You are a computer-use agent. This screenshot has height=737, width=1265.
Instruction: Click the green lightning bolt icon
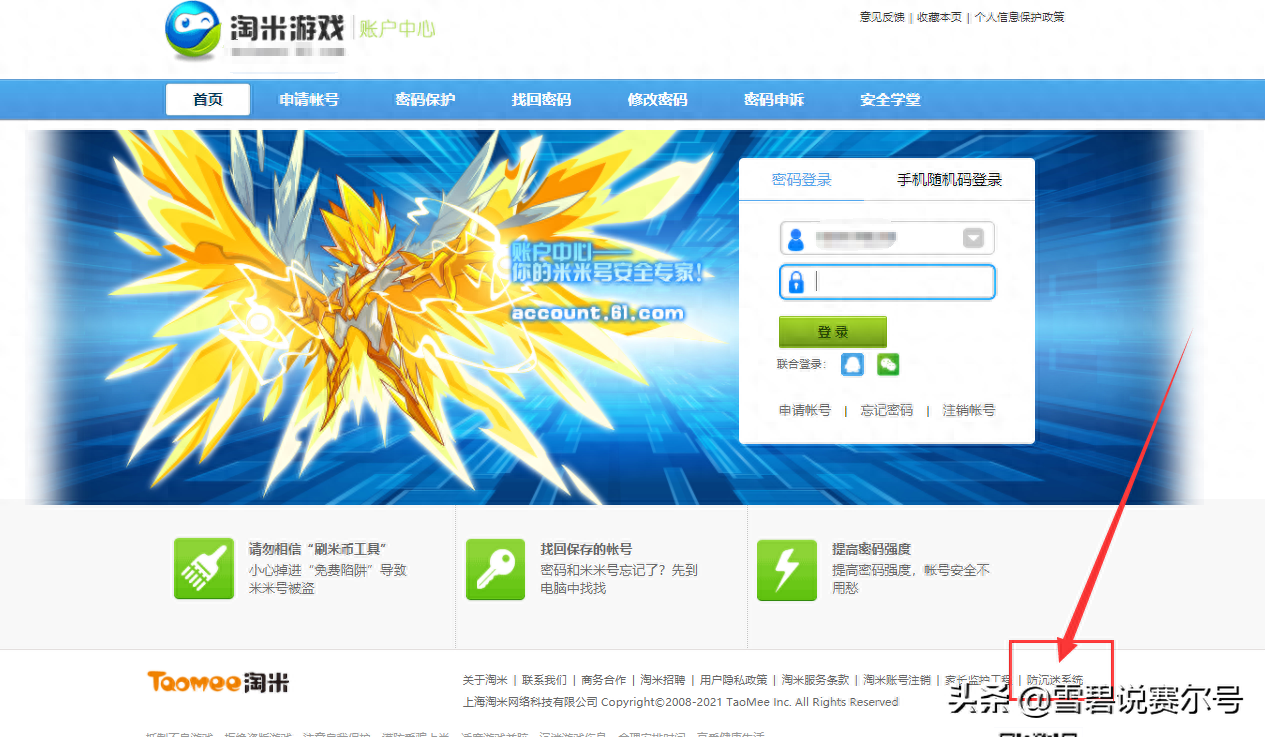[x=786, y=569]
